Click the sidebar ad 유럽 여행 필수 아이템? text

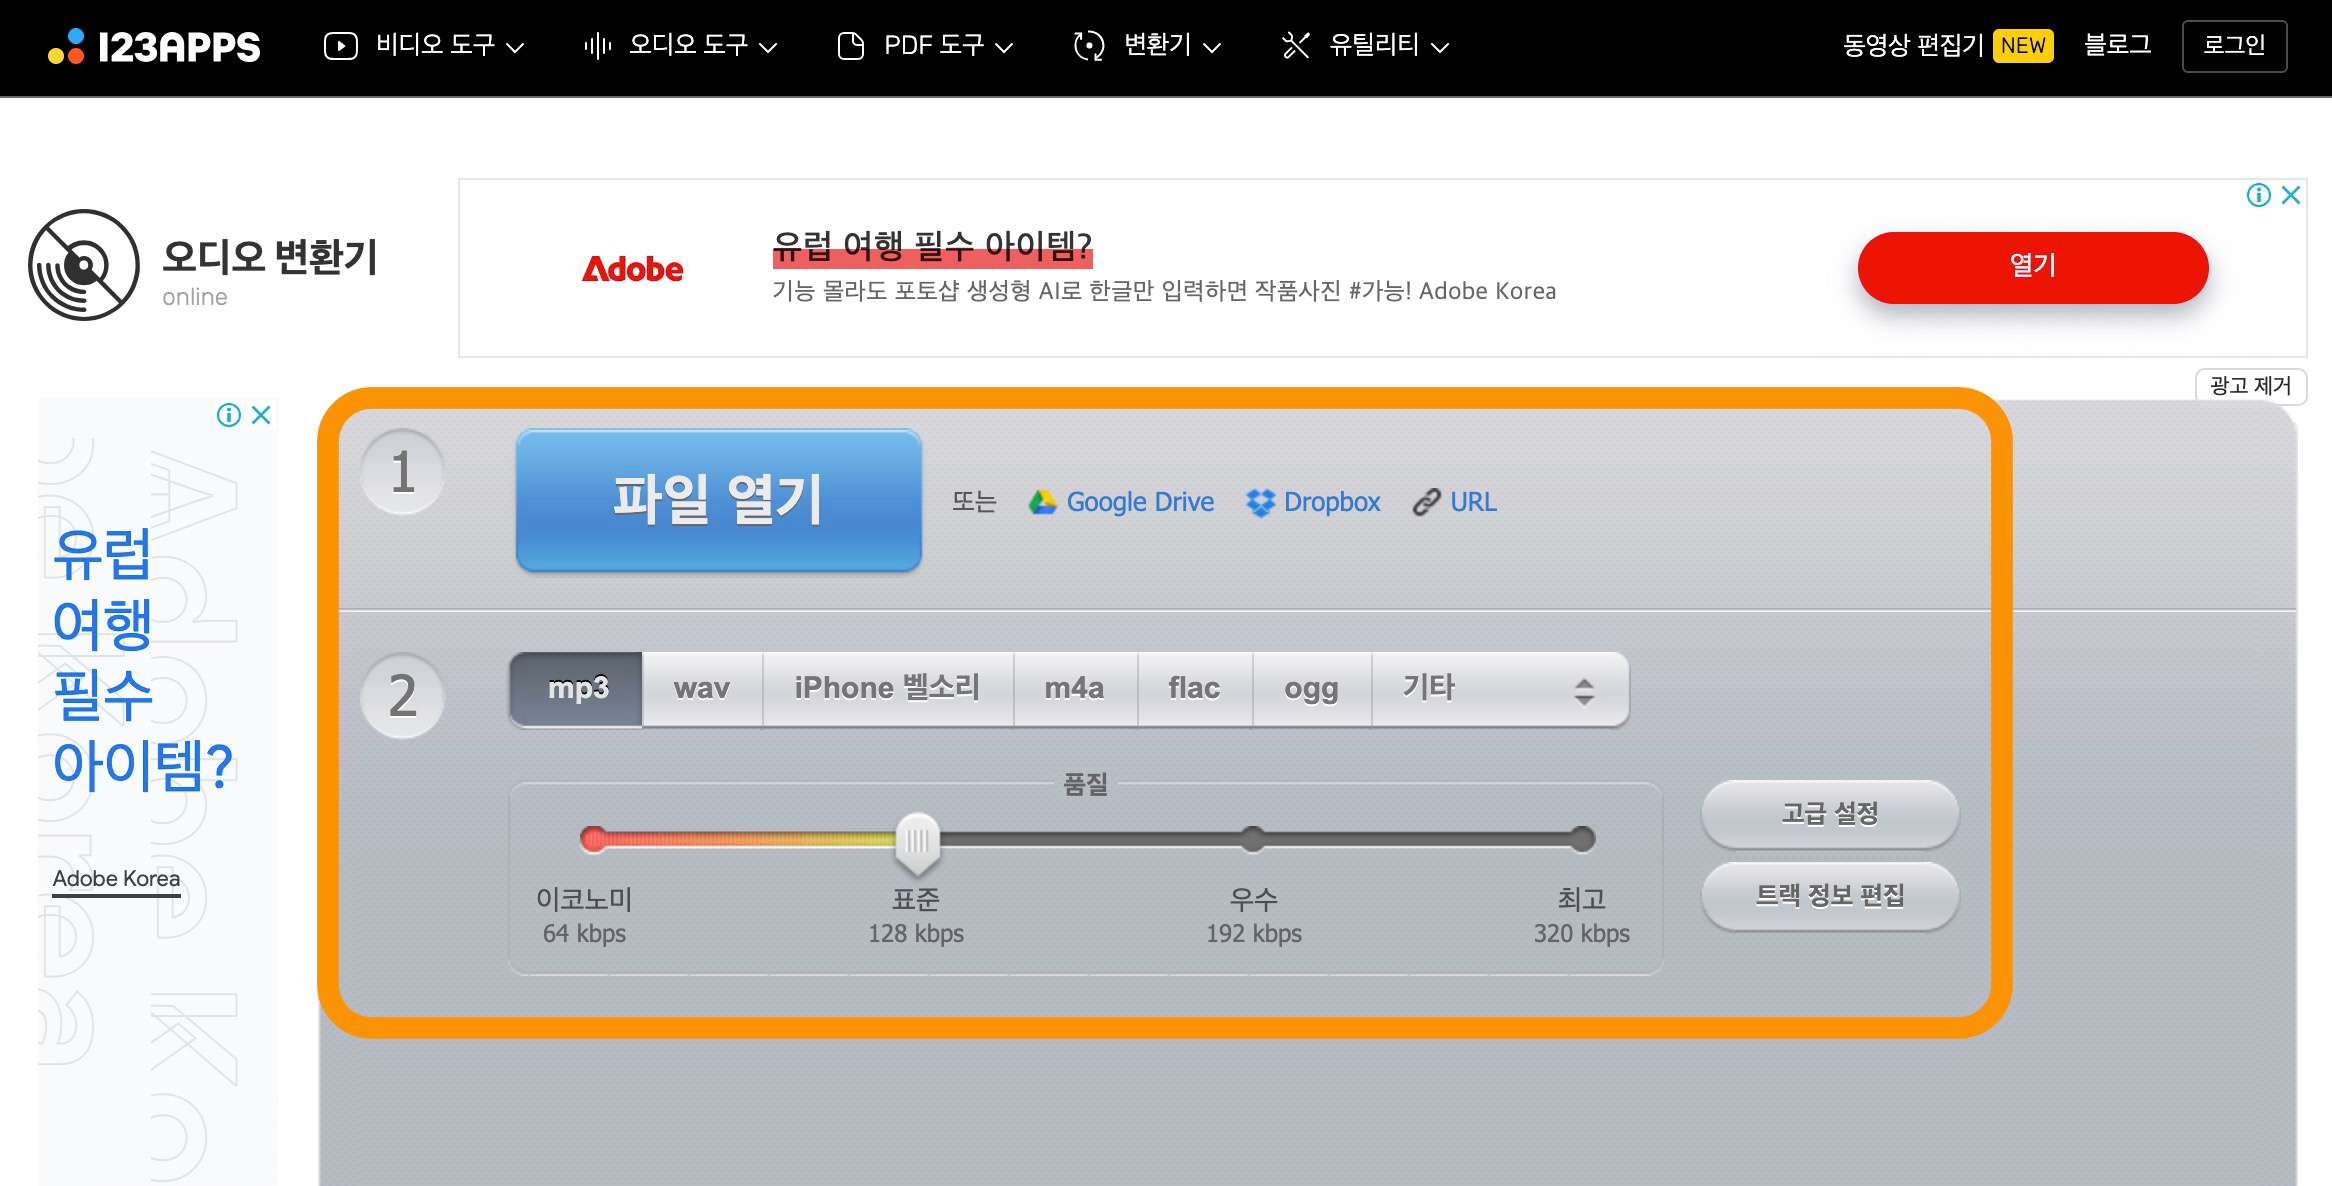pos(143,659)
